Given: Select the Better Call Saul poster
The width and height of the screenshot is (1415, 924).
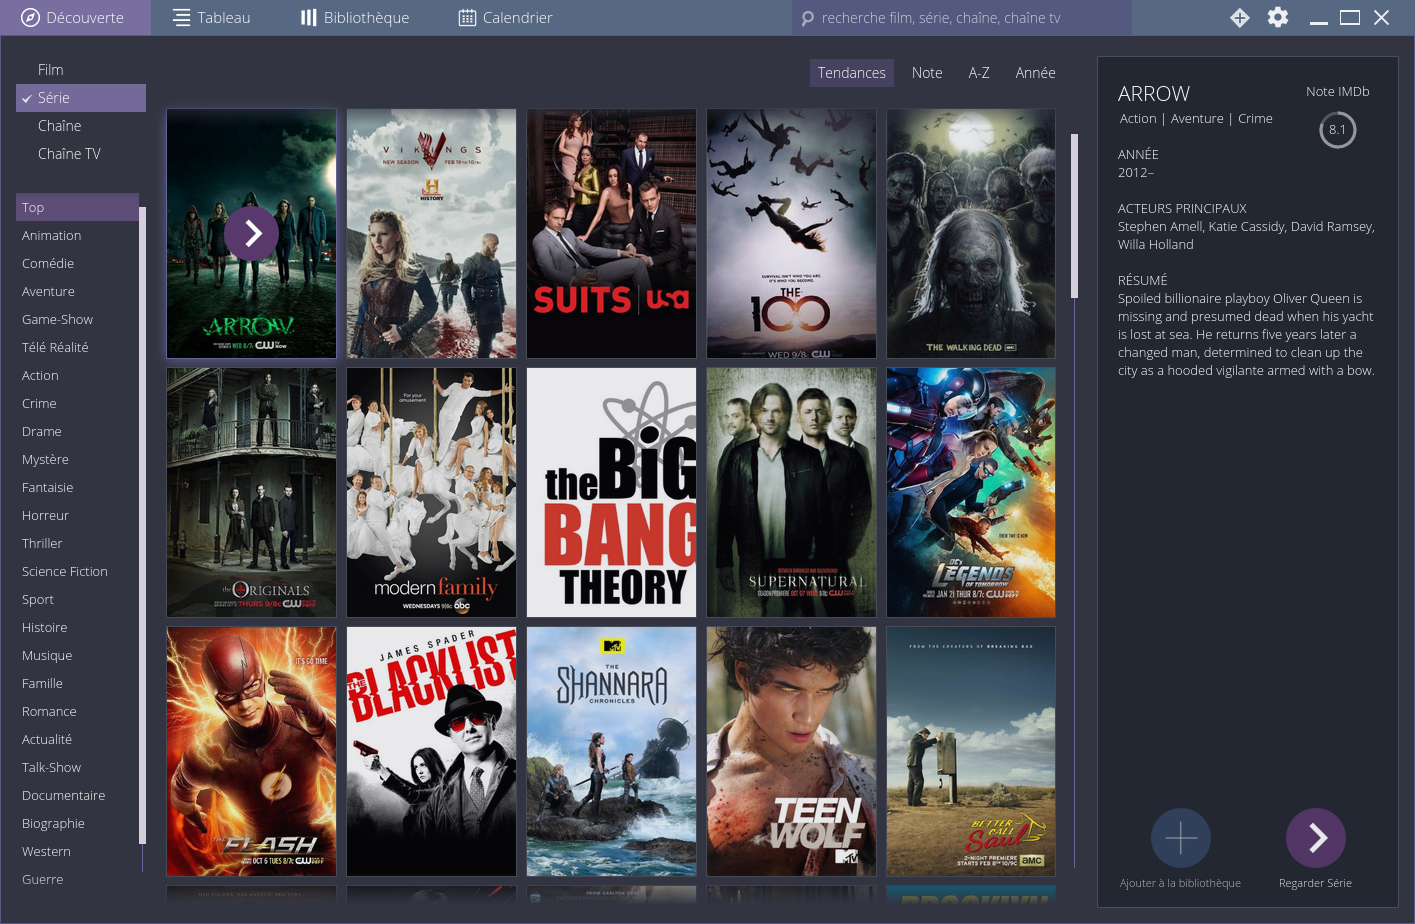Looking at the screenshot, I should pyautogui.click(x=971, y=751).
